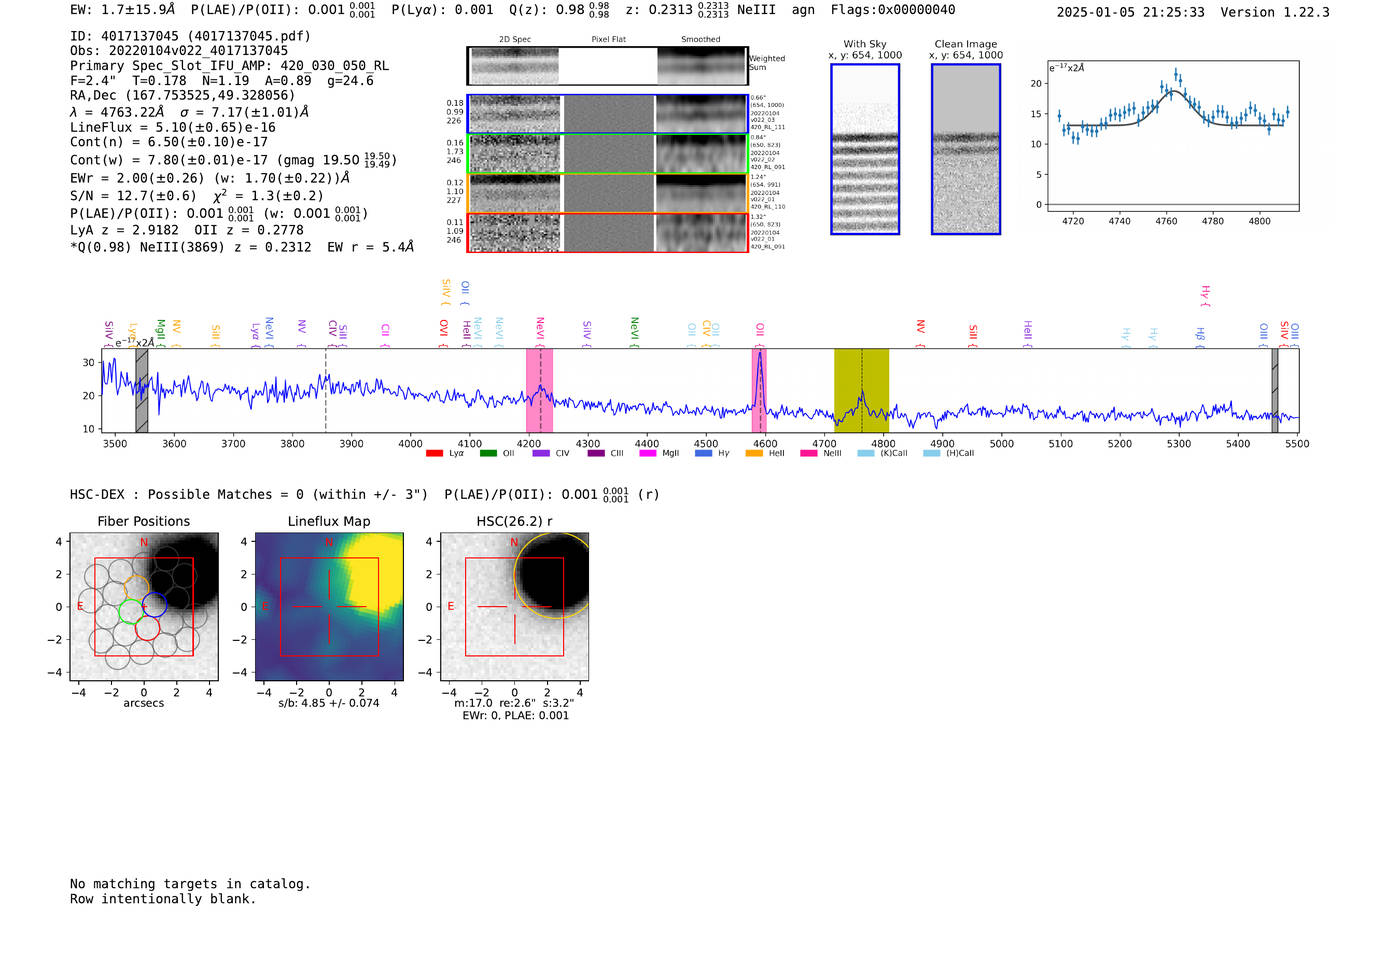Click the green MgII line label
This screenshot has height=953, width=1400.
[160, 331]
